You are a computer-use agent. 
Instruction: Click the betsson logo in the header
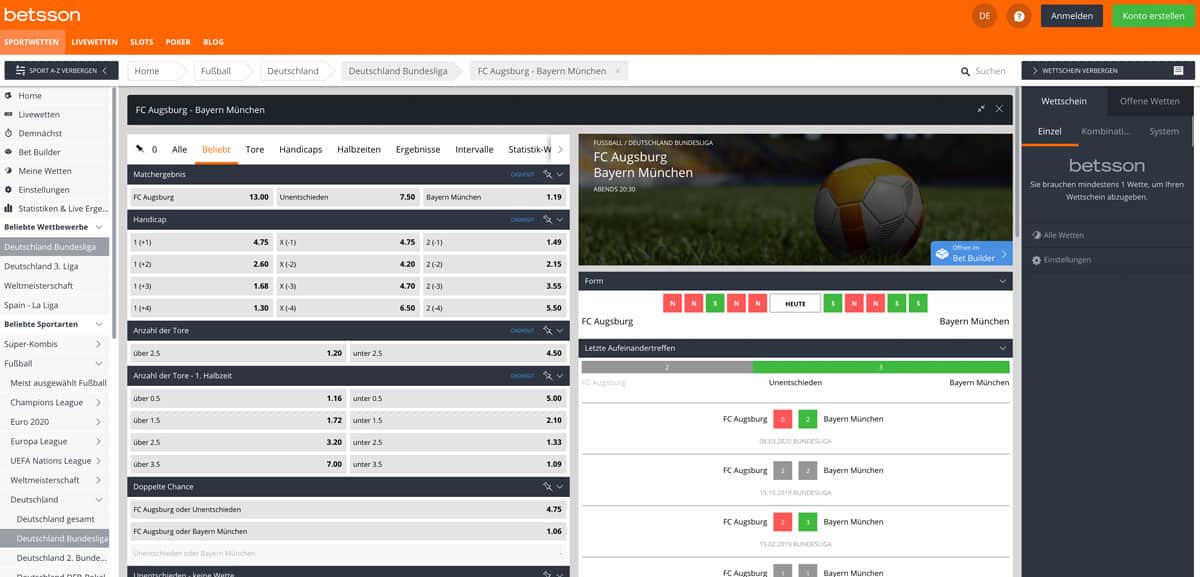[x=42, y=15]
